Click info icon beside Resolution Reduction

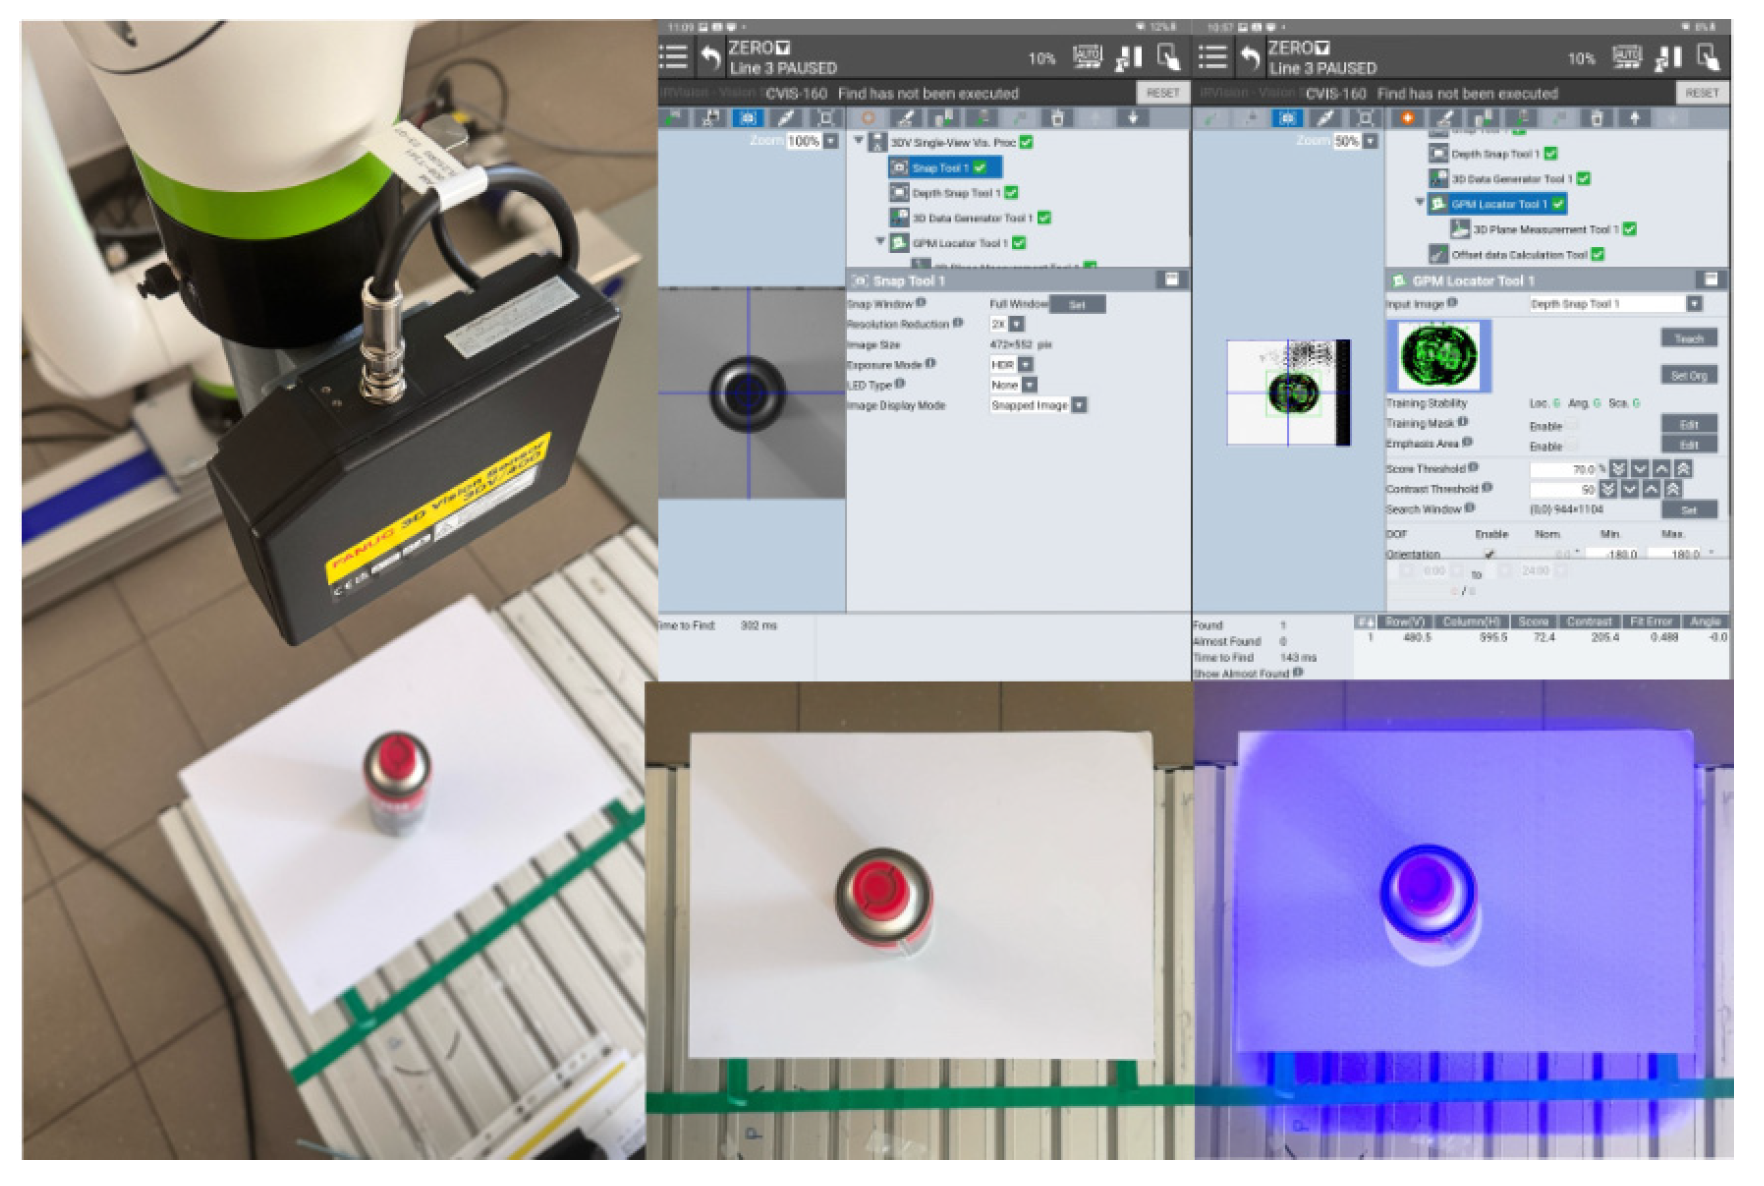(958, 323)
